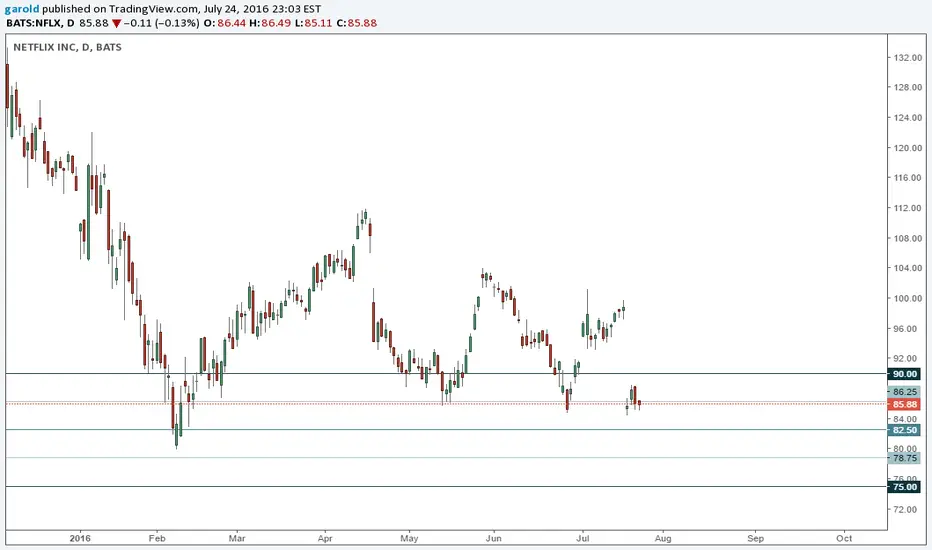Click the Apr time axis label
This screenshot has height=550, width=932.
[325, 538]
